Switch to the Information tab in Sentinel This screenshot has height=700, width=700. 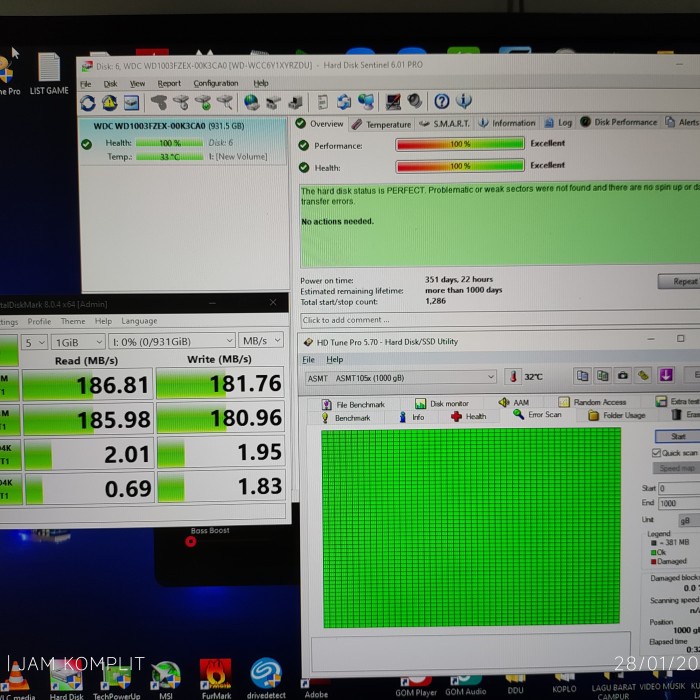507,123
